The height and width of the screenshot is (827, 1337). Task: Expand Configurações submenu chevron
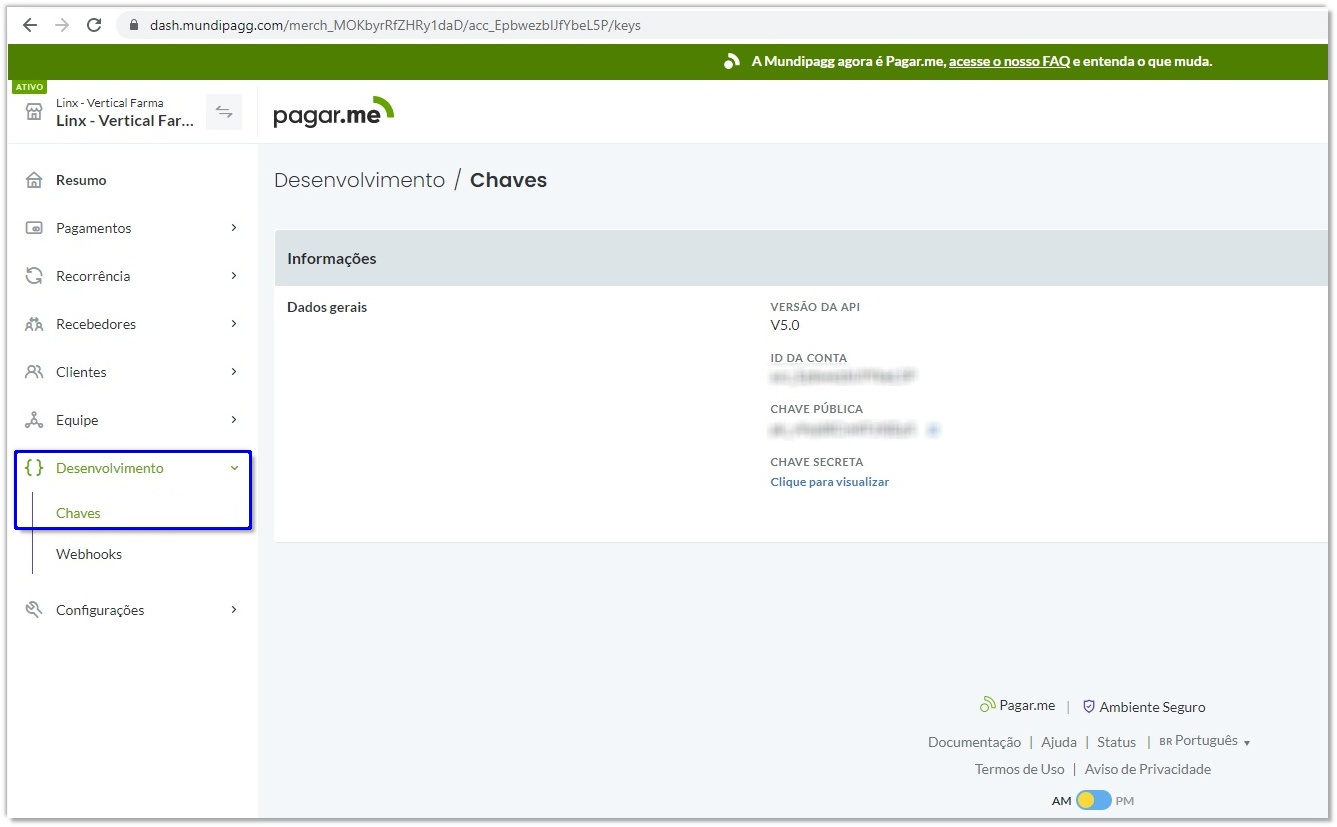click(x=234, y=610)
